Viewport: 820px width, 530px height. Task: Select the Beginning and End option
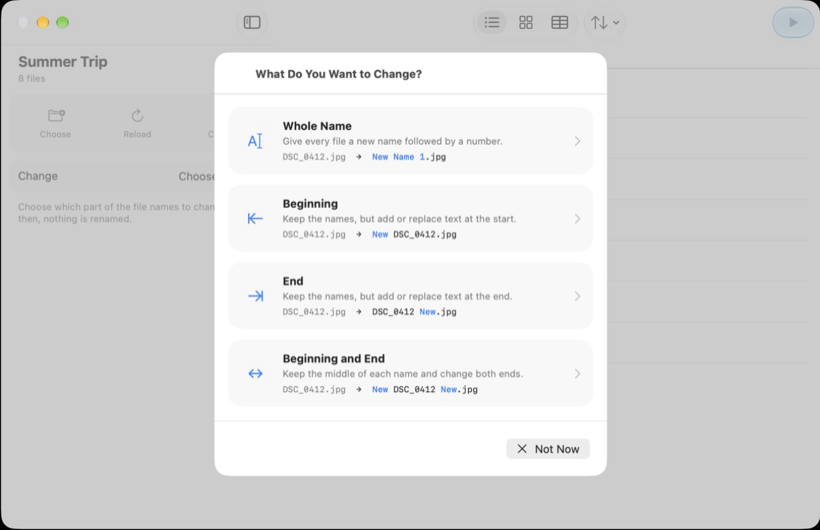[x=411, y=373]
